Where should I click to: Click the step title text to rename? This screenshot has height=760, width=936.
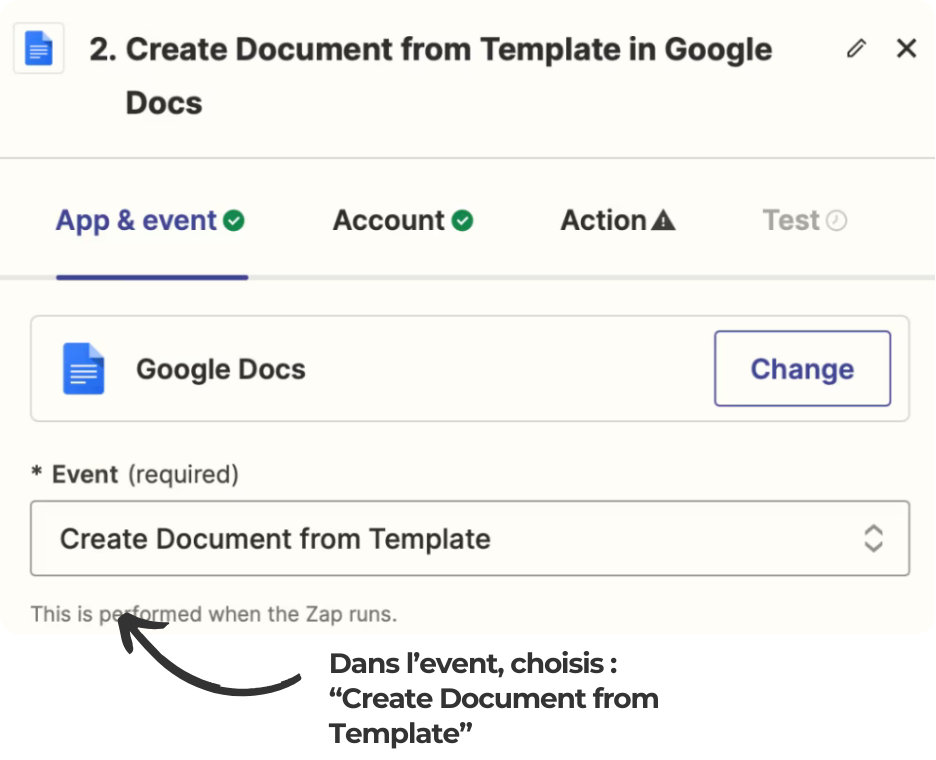click(x=430, y=76)
